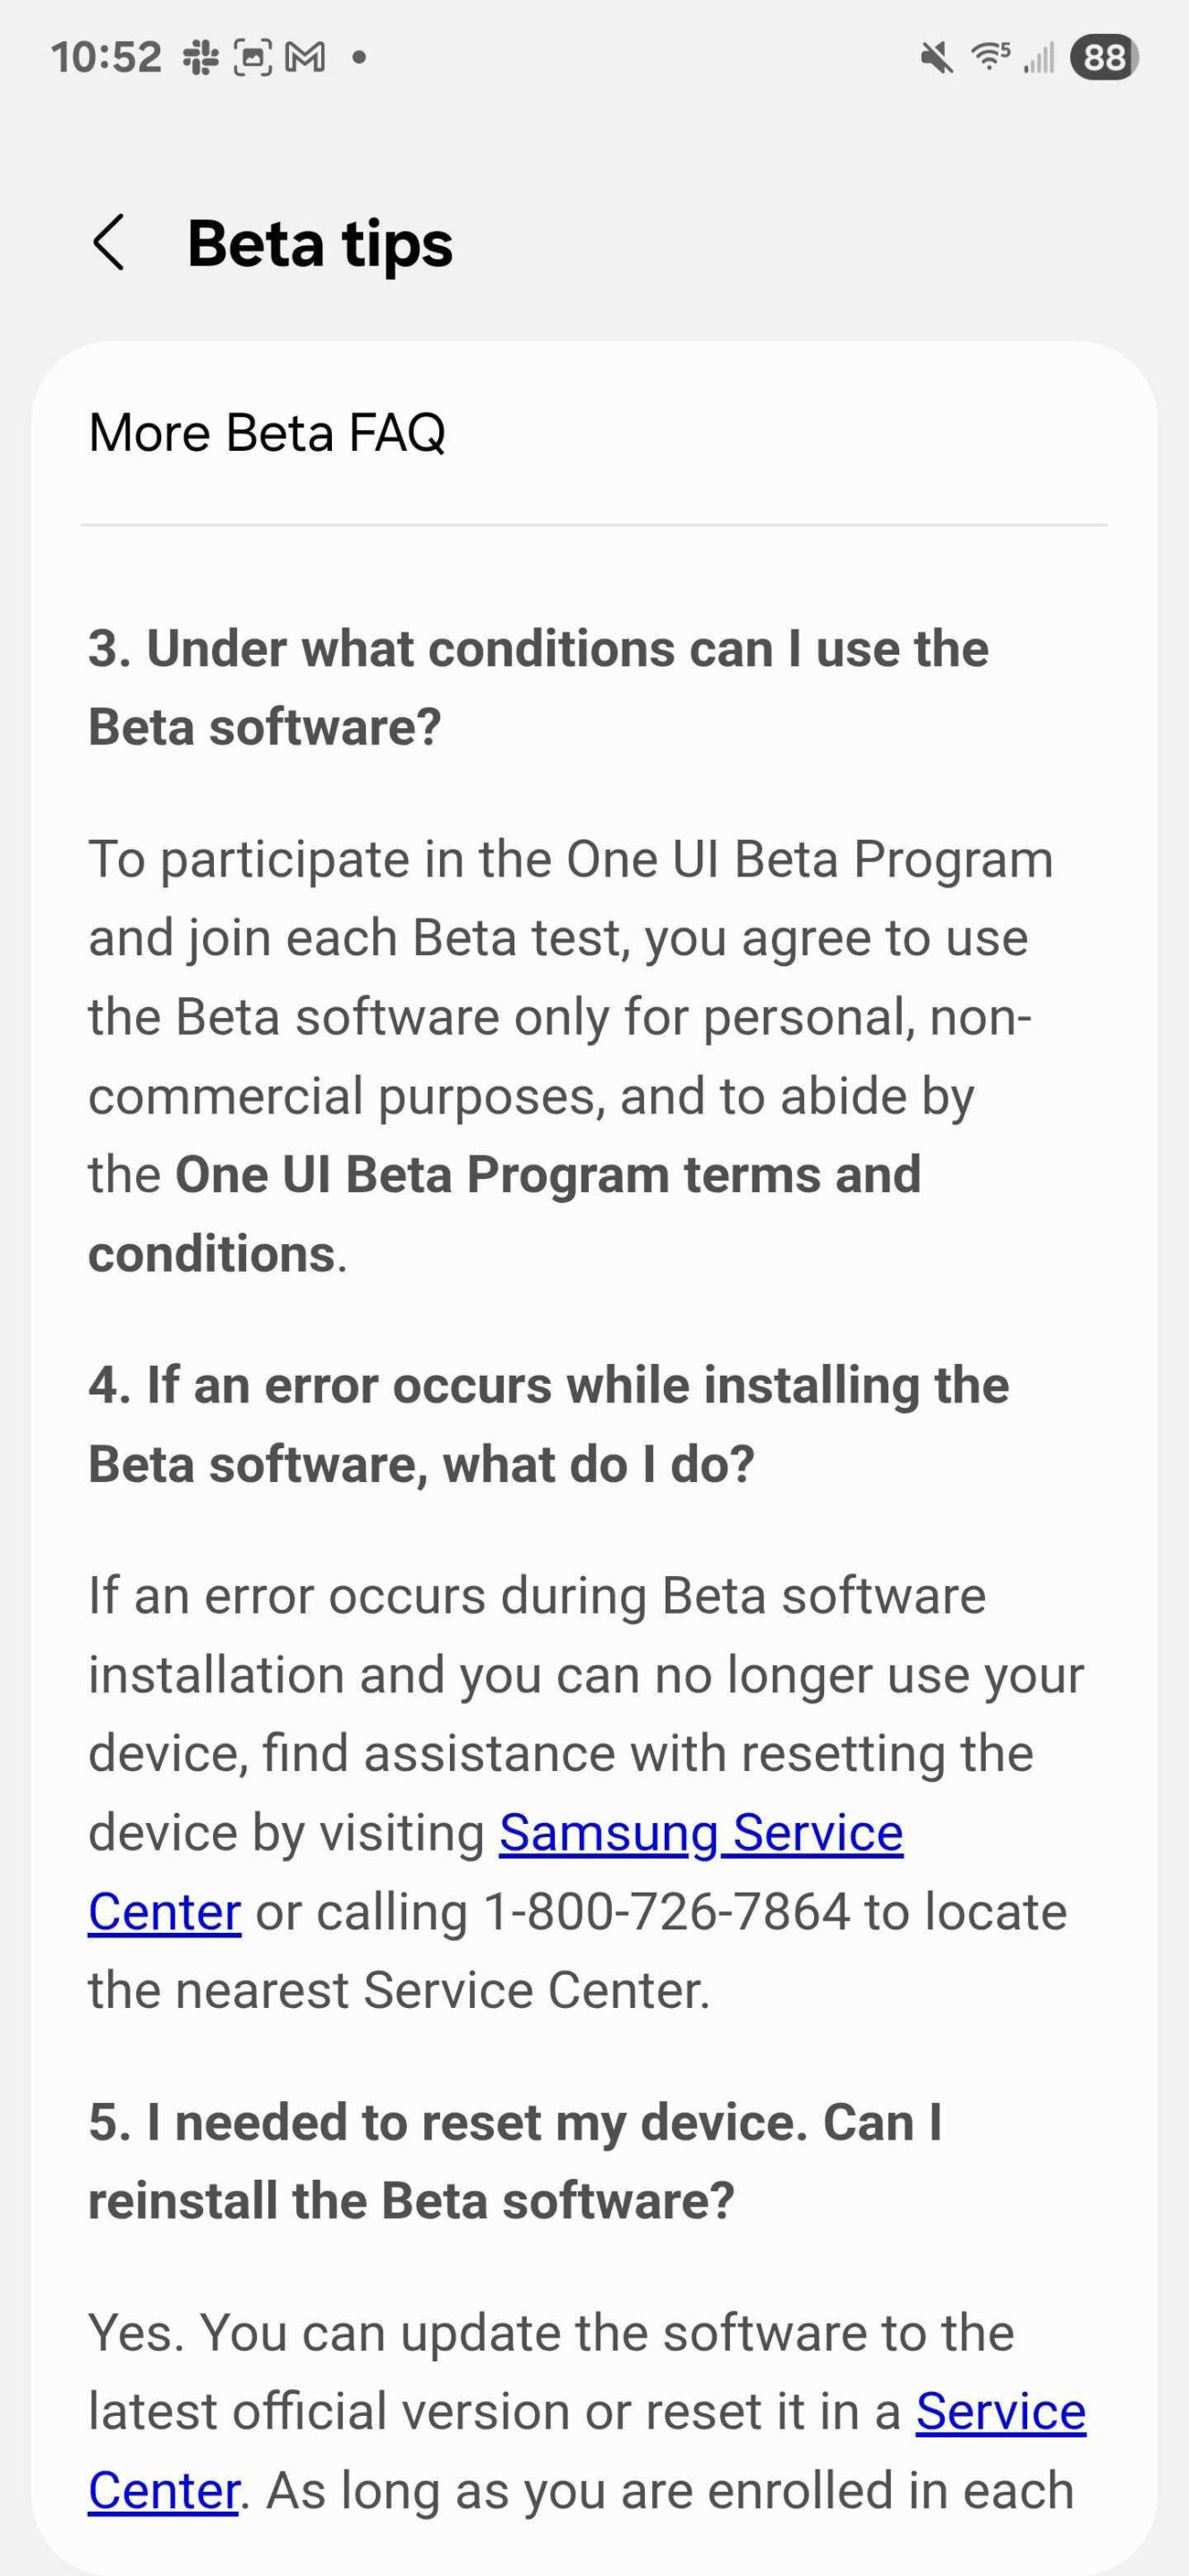
Task: Tap the Wi-Fi indicator icon
Action: (990, 57)
